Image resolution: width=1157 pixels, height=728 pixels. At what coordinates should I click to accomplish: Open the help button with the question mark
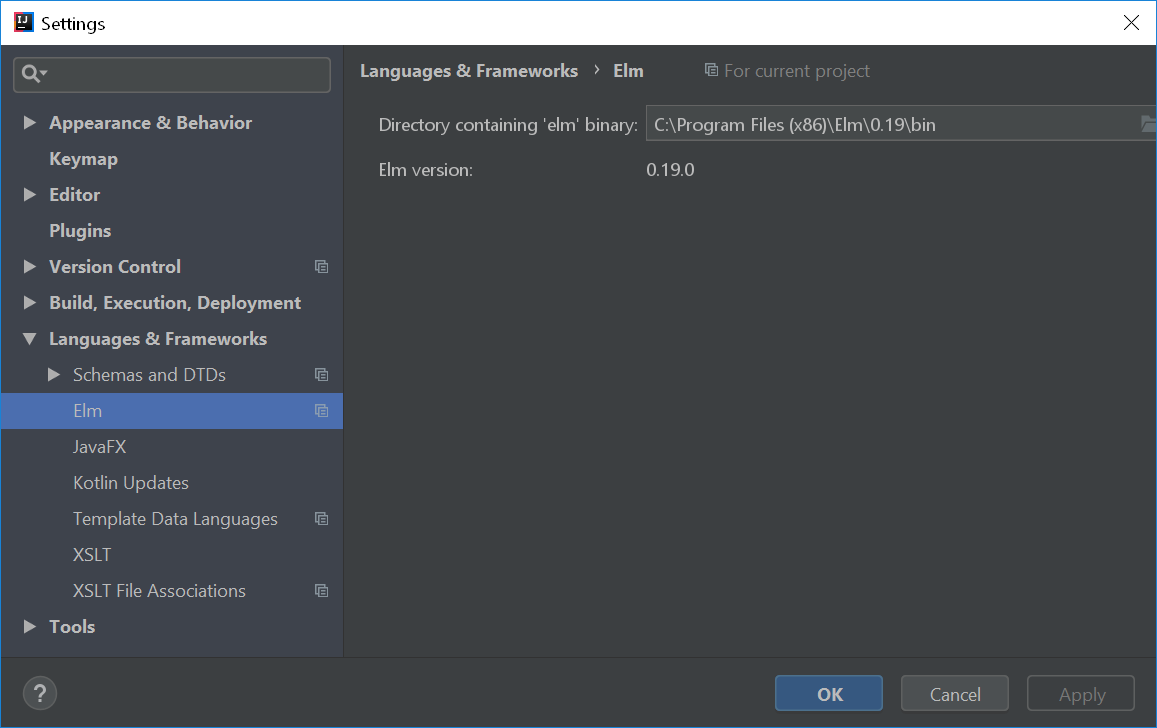click(39, 693)
